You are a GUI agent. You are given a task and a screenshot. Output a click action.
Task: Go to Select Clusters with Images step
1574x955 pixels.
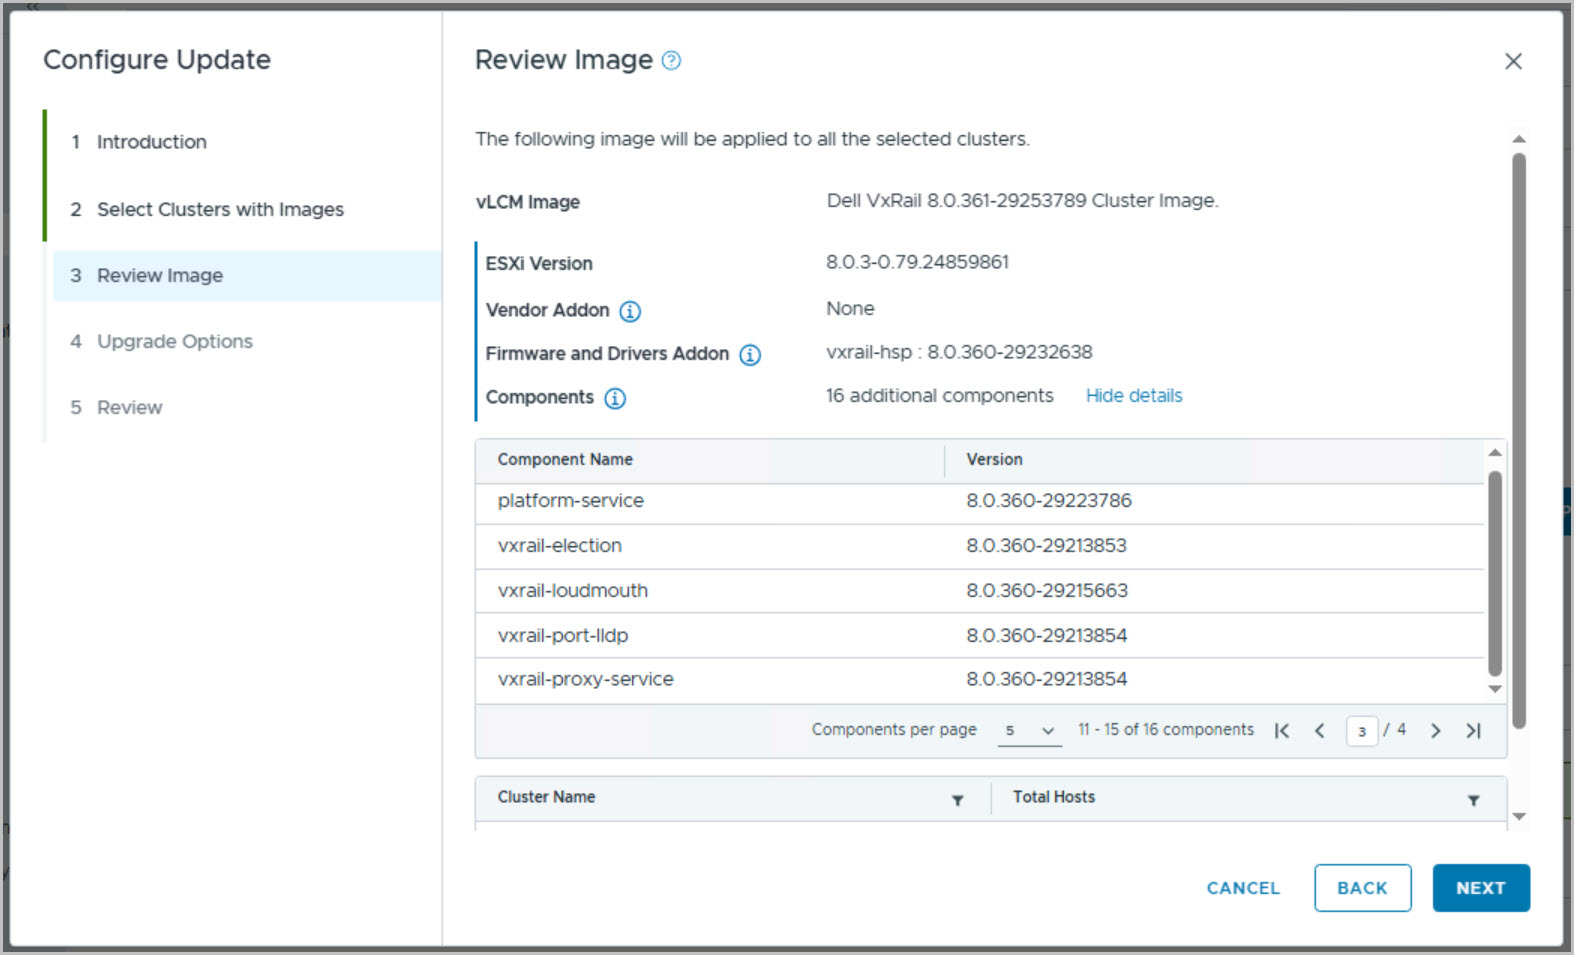click(x=220, y=209)
